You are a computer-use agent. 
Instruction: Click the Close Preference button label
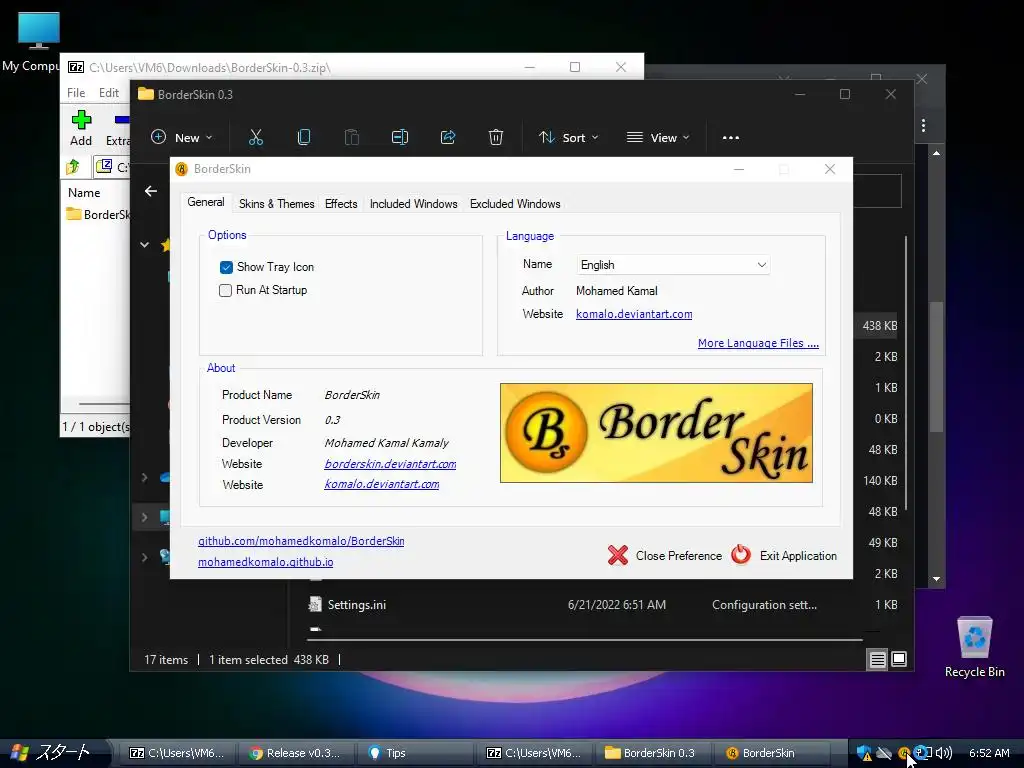coord(679,556)
